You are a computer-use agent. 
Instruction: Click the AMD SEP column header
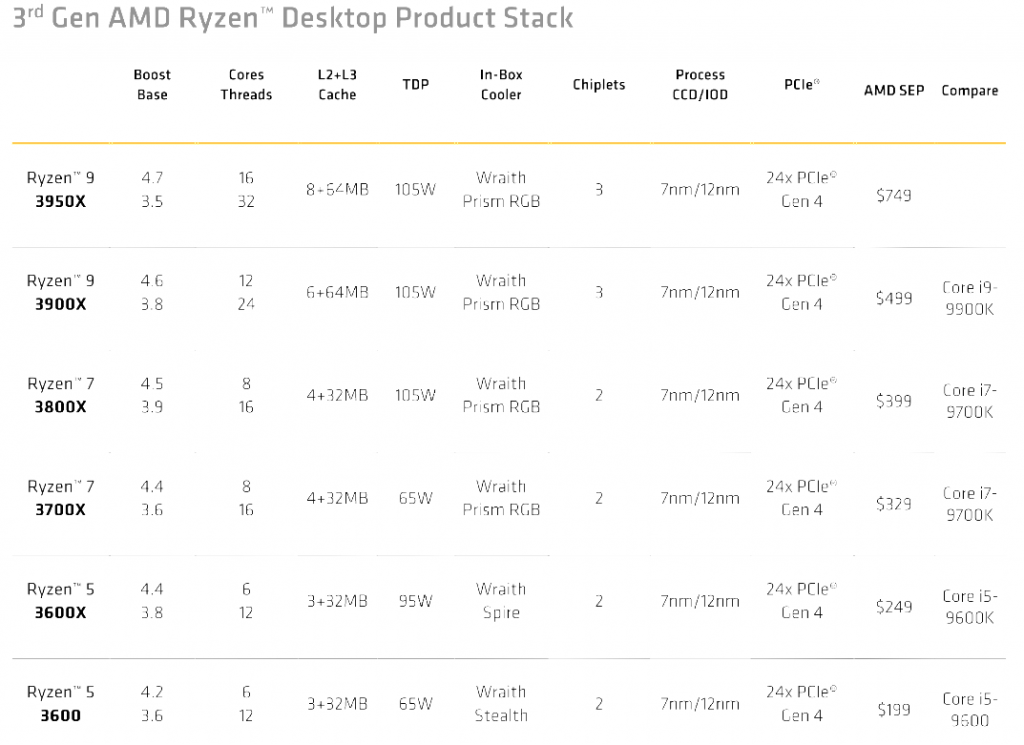(x=894, y=90)
